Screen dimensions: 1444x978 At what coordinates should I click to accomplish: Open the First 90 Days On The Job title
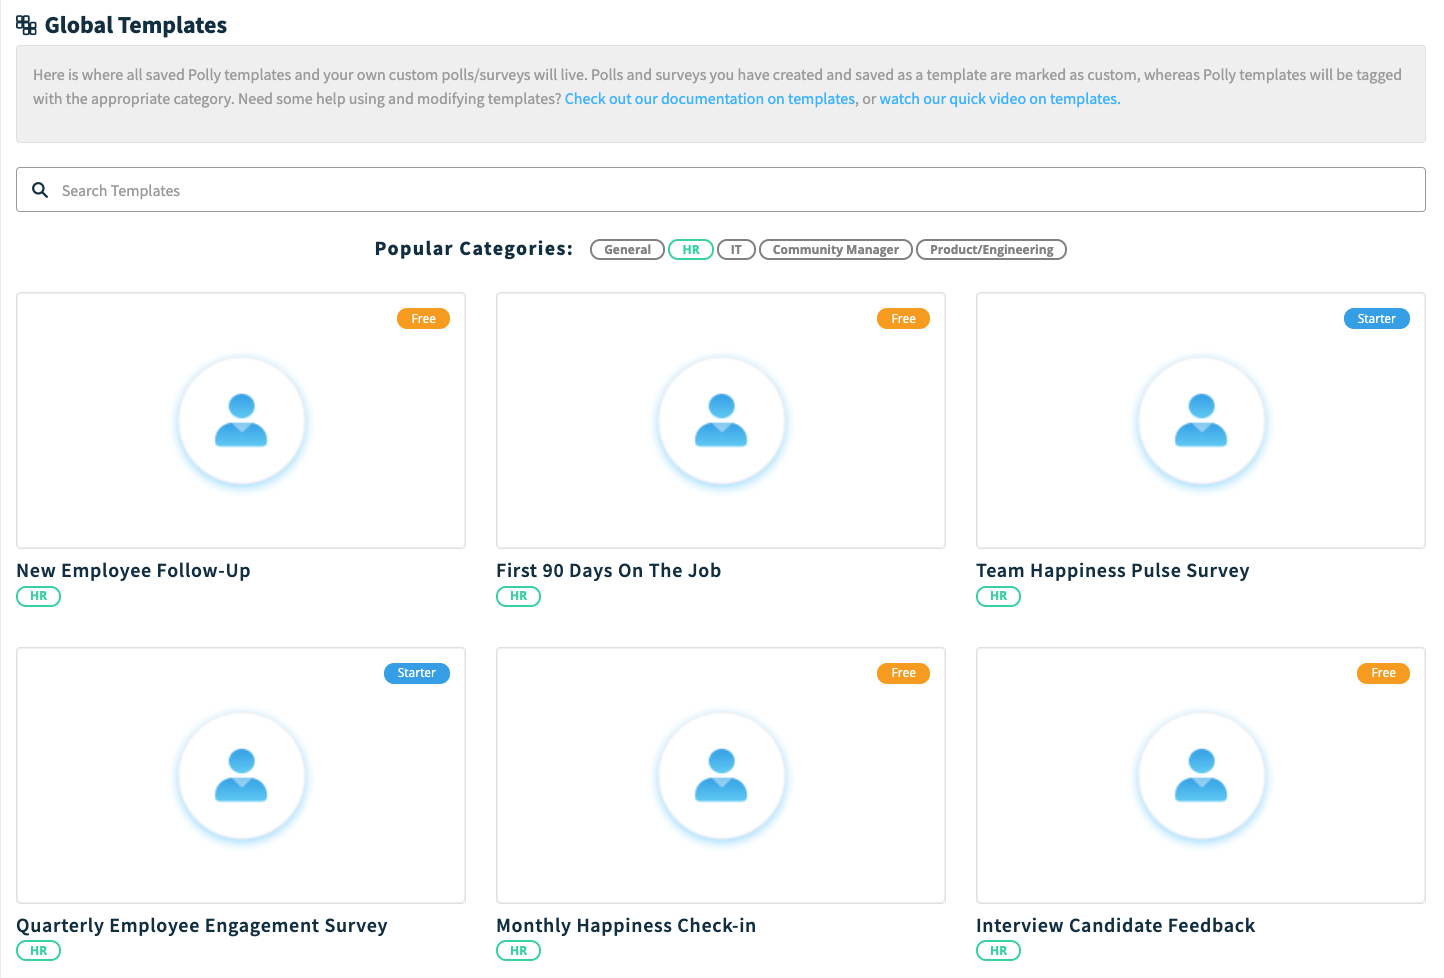pos(608,571)
